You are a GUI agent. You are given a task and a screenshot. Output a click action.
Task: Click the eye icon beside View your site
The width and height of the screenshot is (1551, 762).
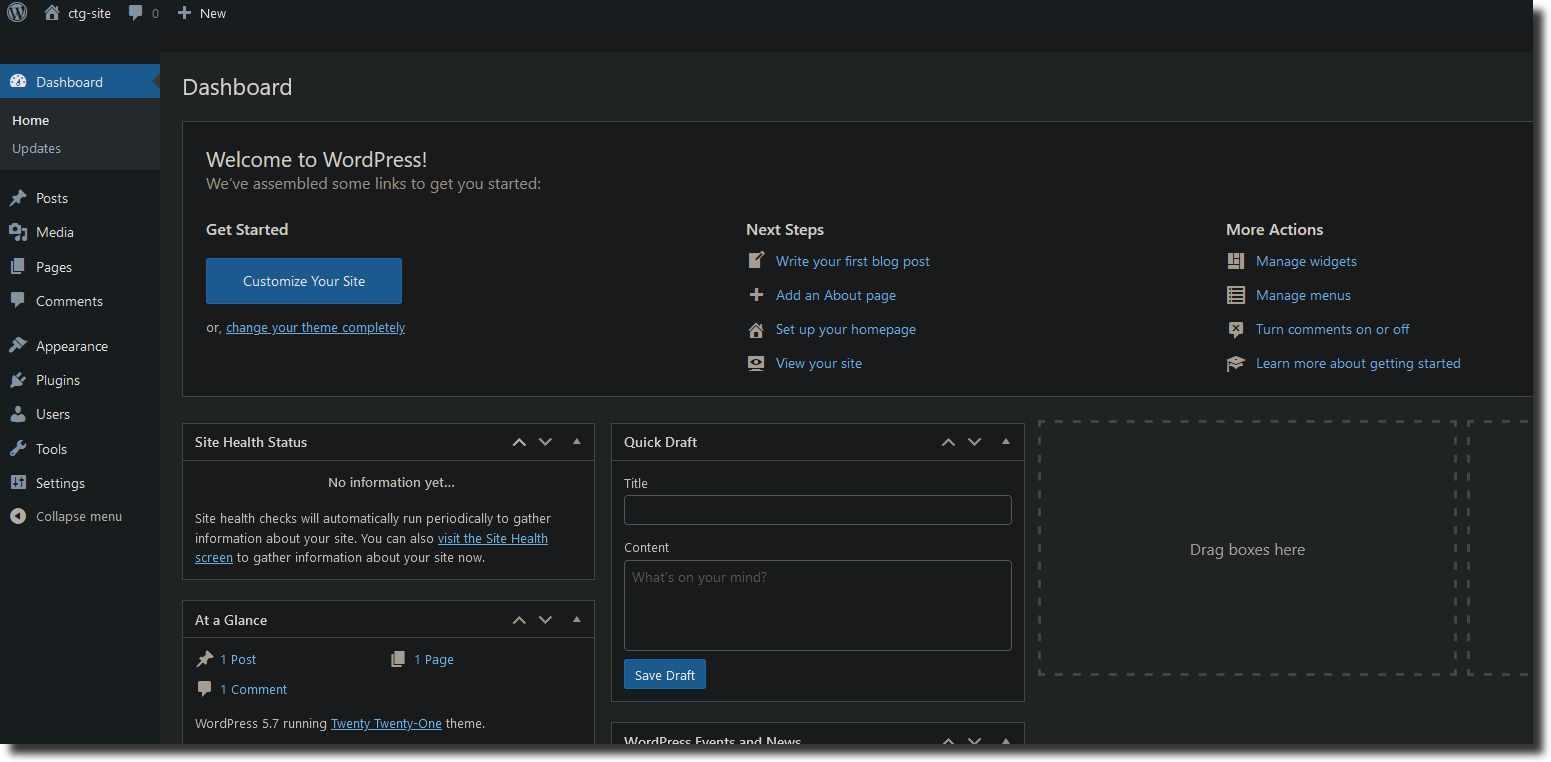[757, 363]
